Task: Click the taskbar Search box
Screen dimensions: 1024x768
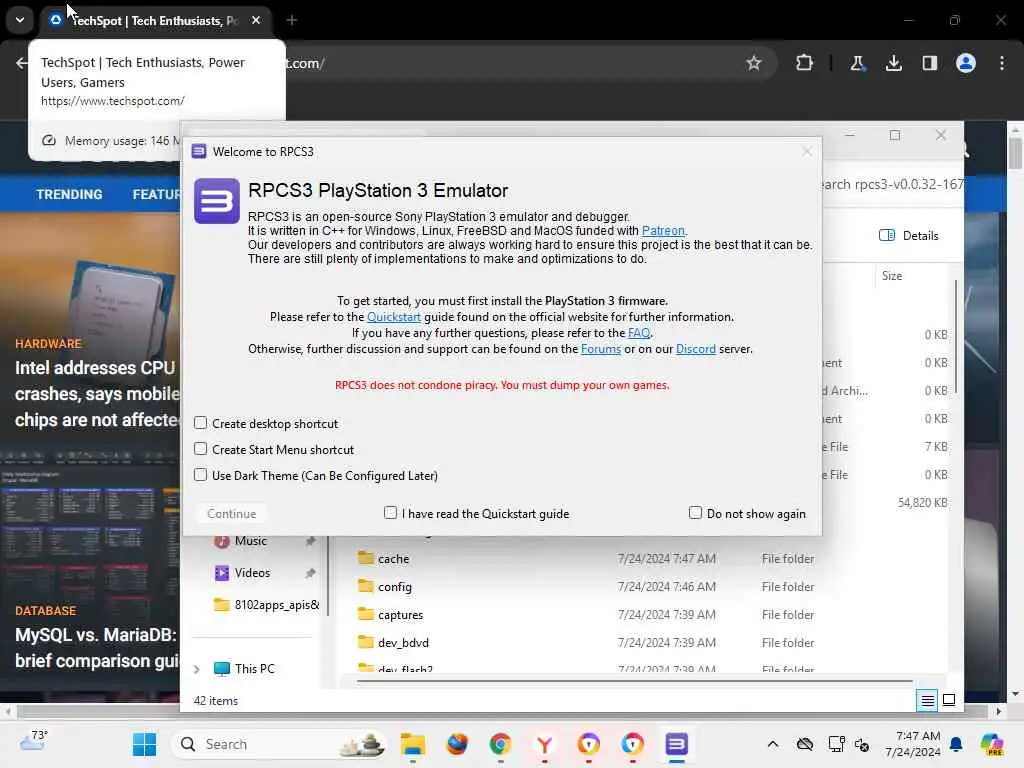Action: [278, 744]
